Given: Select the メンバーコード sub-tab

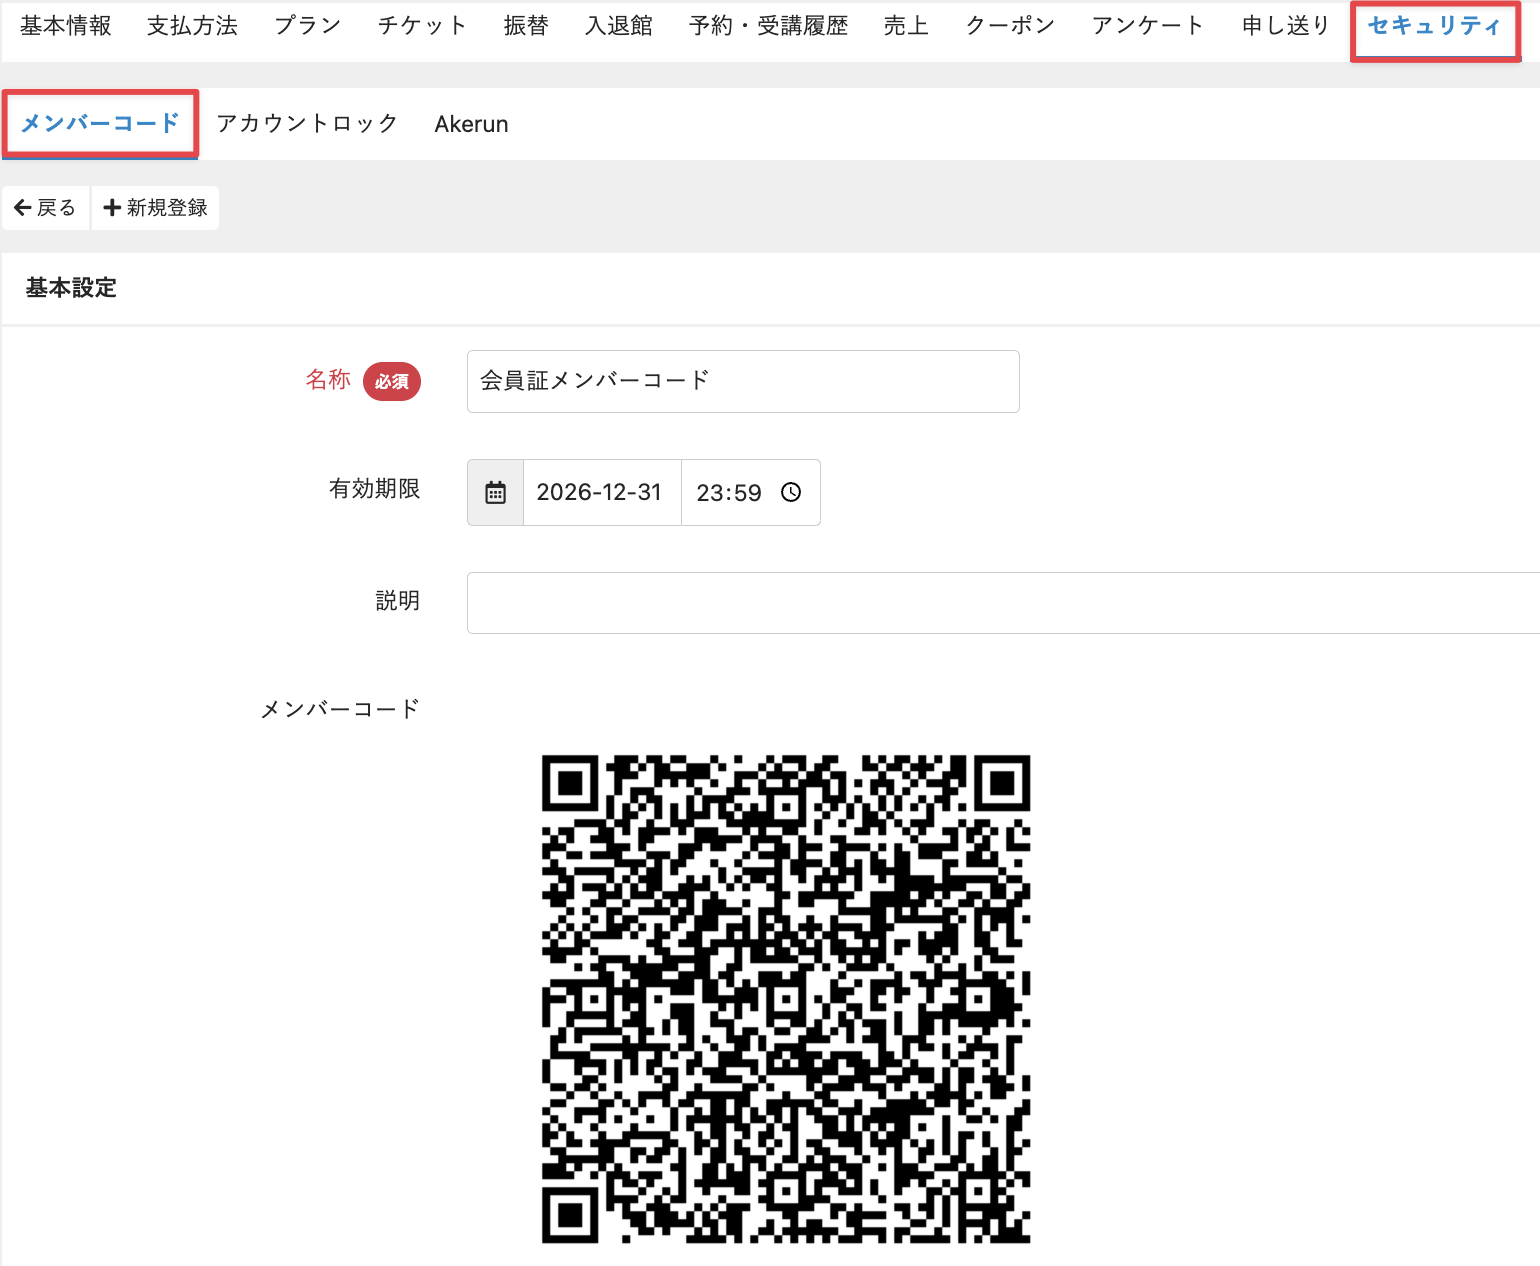Looking at the screenshot, I should [100, 123].
